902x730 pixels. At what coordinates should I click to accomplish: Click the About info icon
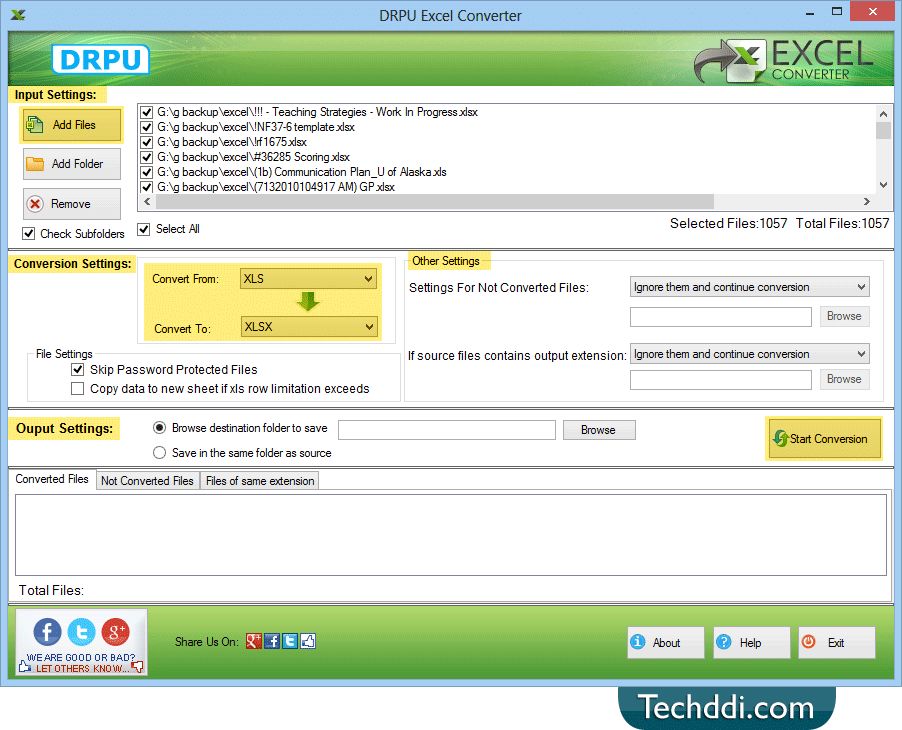(637, 641)
